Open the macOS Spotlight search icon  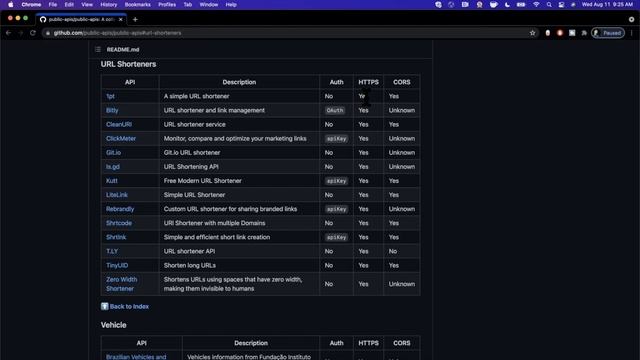(x=549, y=4)
